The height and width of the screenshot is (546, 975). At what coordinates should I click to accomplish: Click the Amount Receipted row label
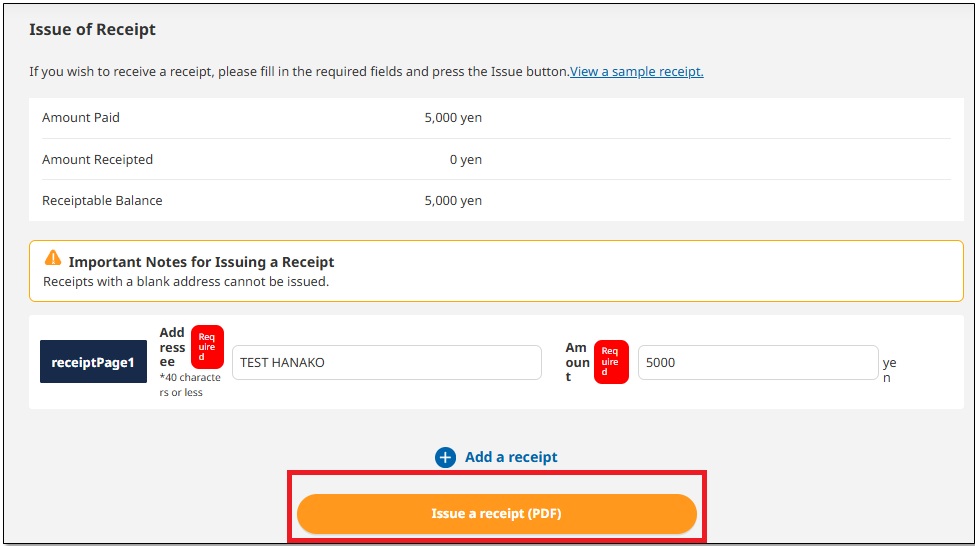97,160
